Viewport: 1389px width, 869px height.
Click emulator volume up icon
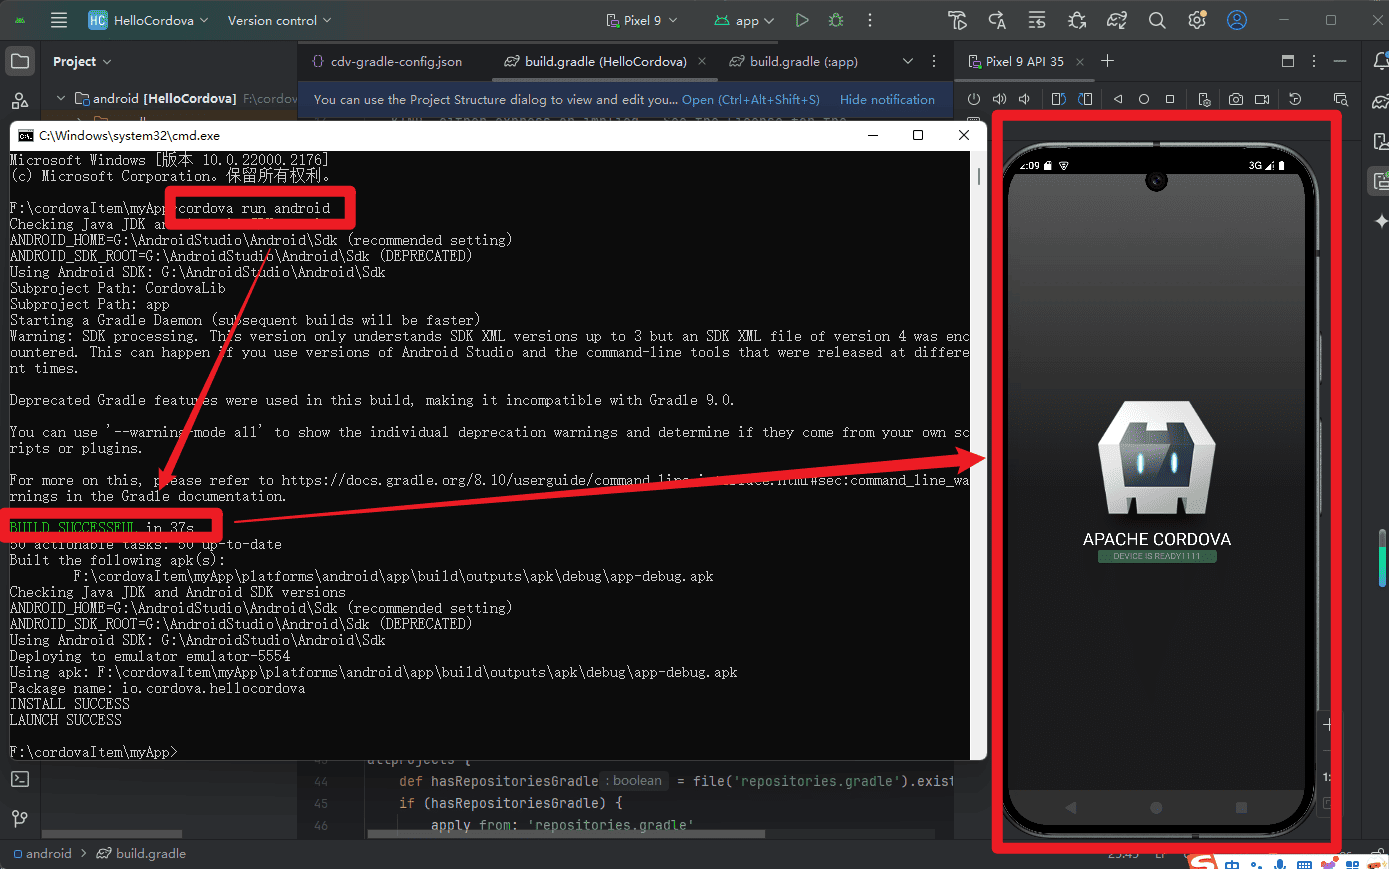point(999,99)
